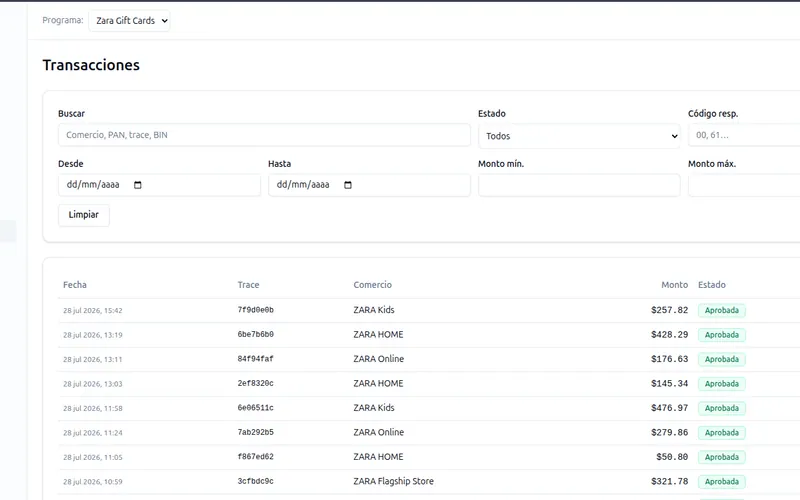Select trace f867ed62
This screenshot has height=500, width=800.
pos(256,457)
